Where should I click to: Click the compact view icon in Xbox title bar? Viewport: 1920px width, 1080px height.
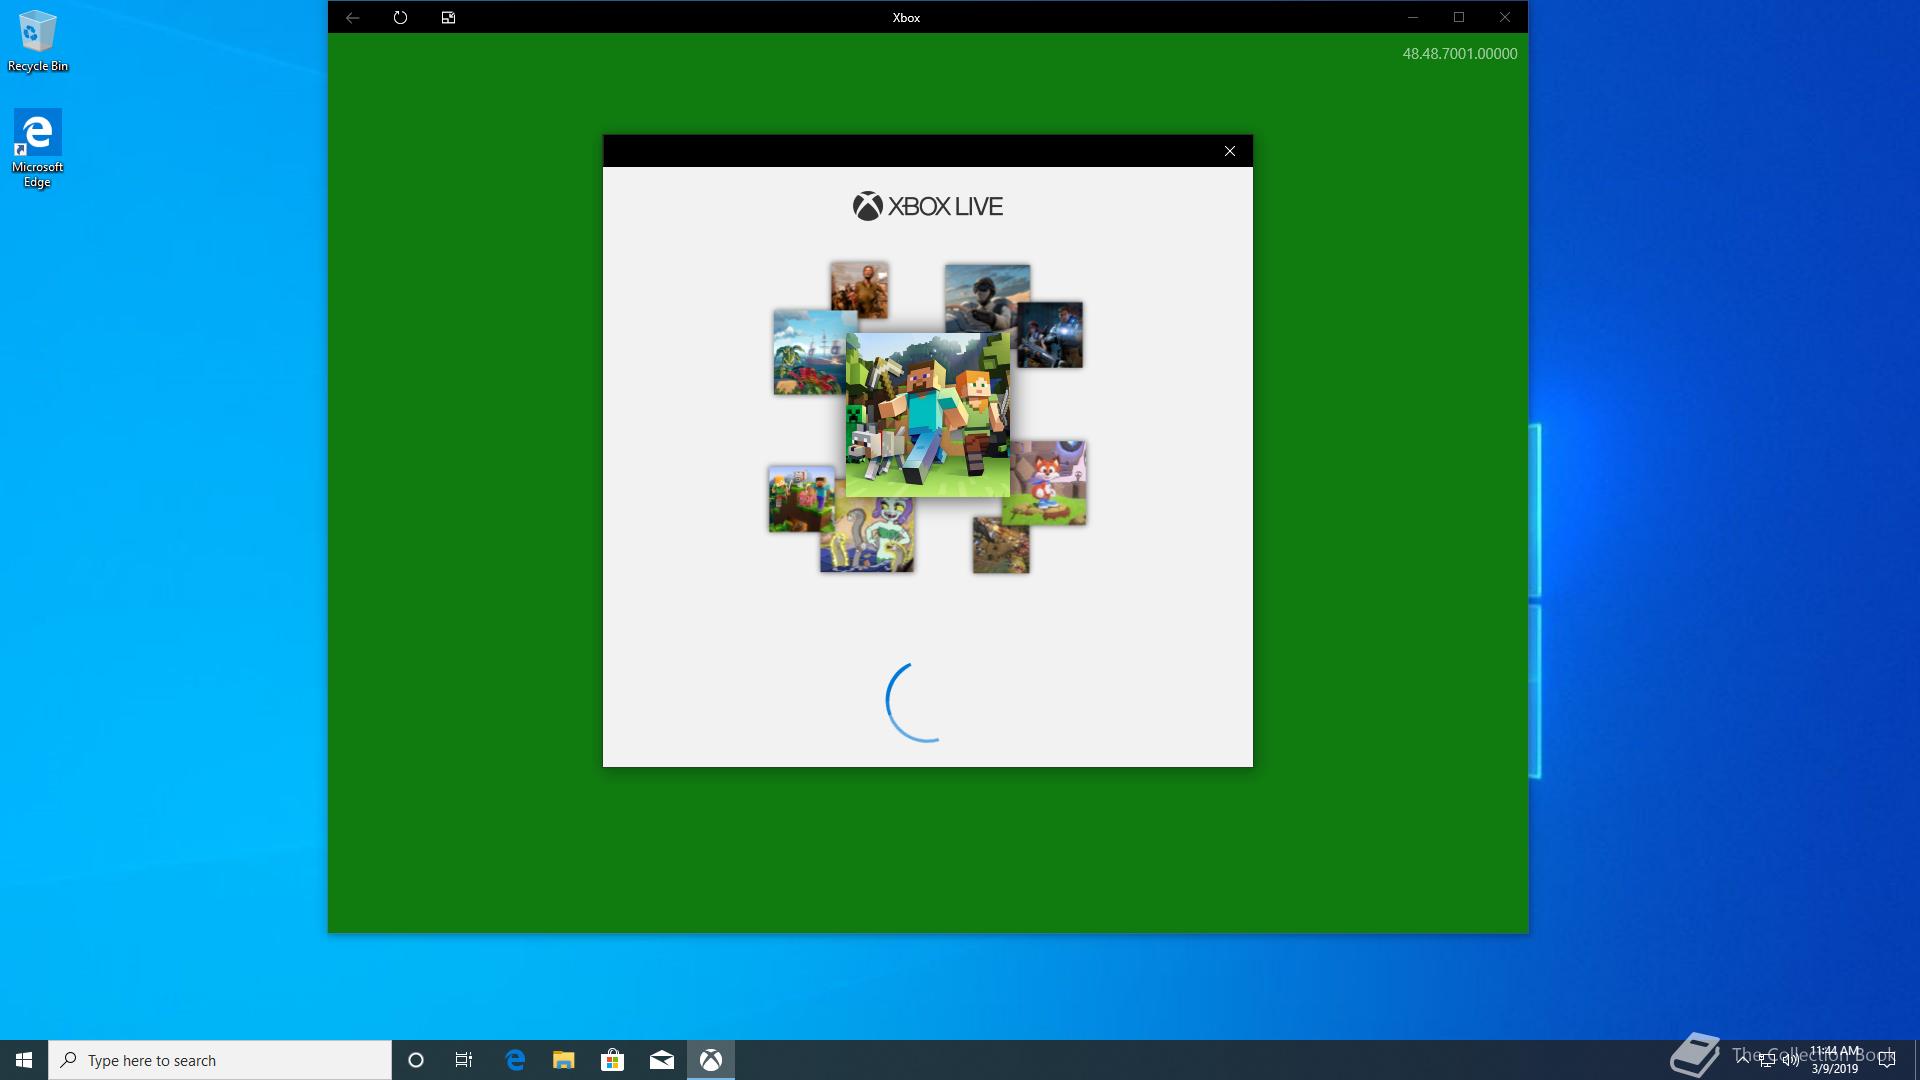click(448, 17)
